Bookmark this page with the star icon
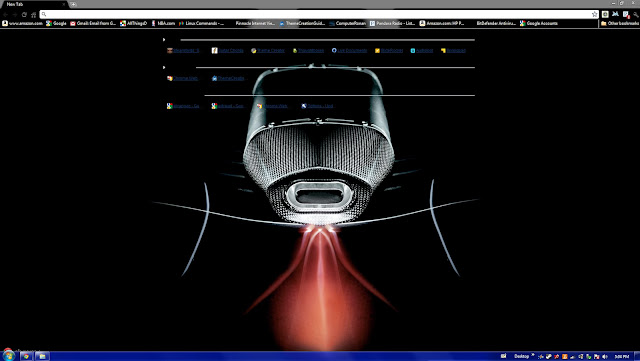This screenshot has height=361, width=640. [594, 14]
